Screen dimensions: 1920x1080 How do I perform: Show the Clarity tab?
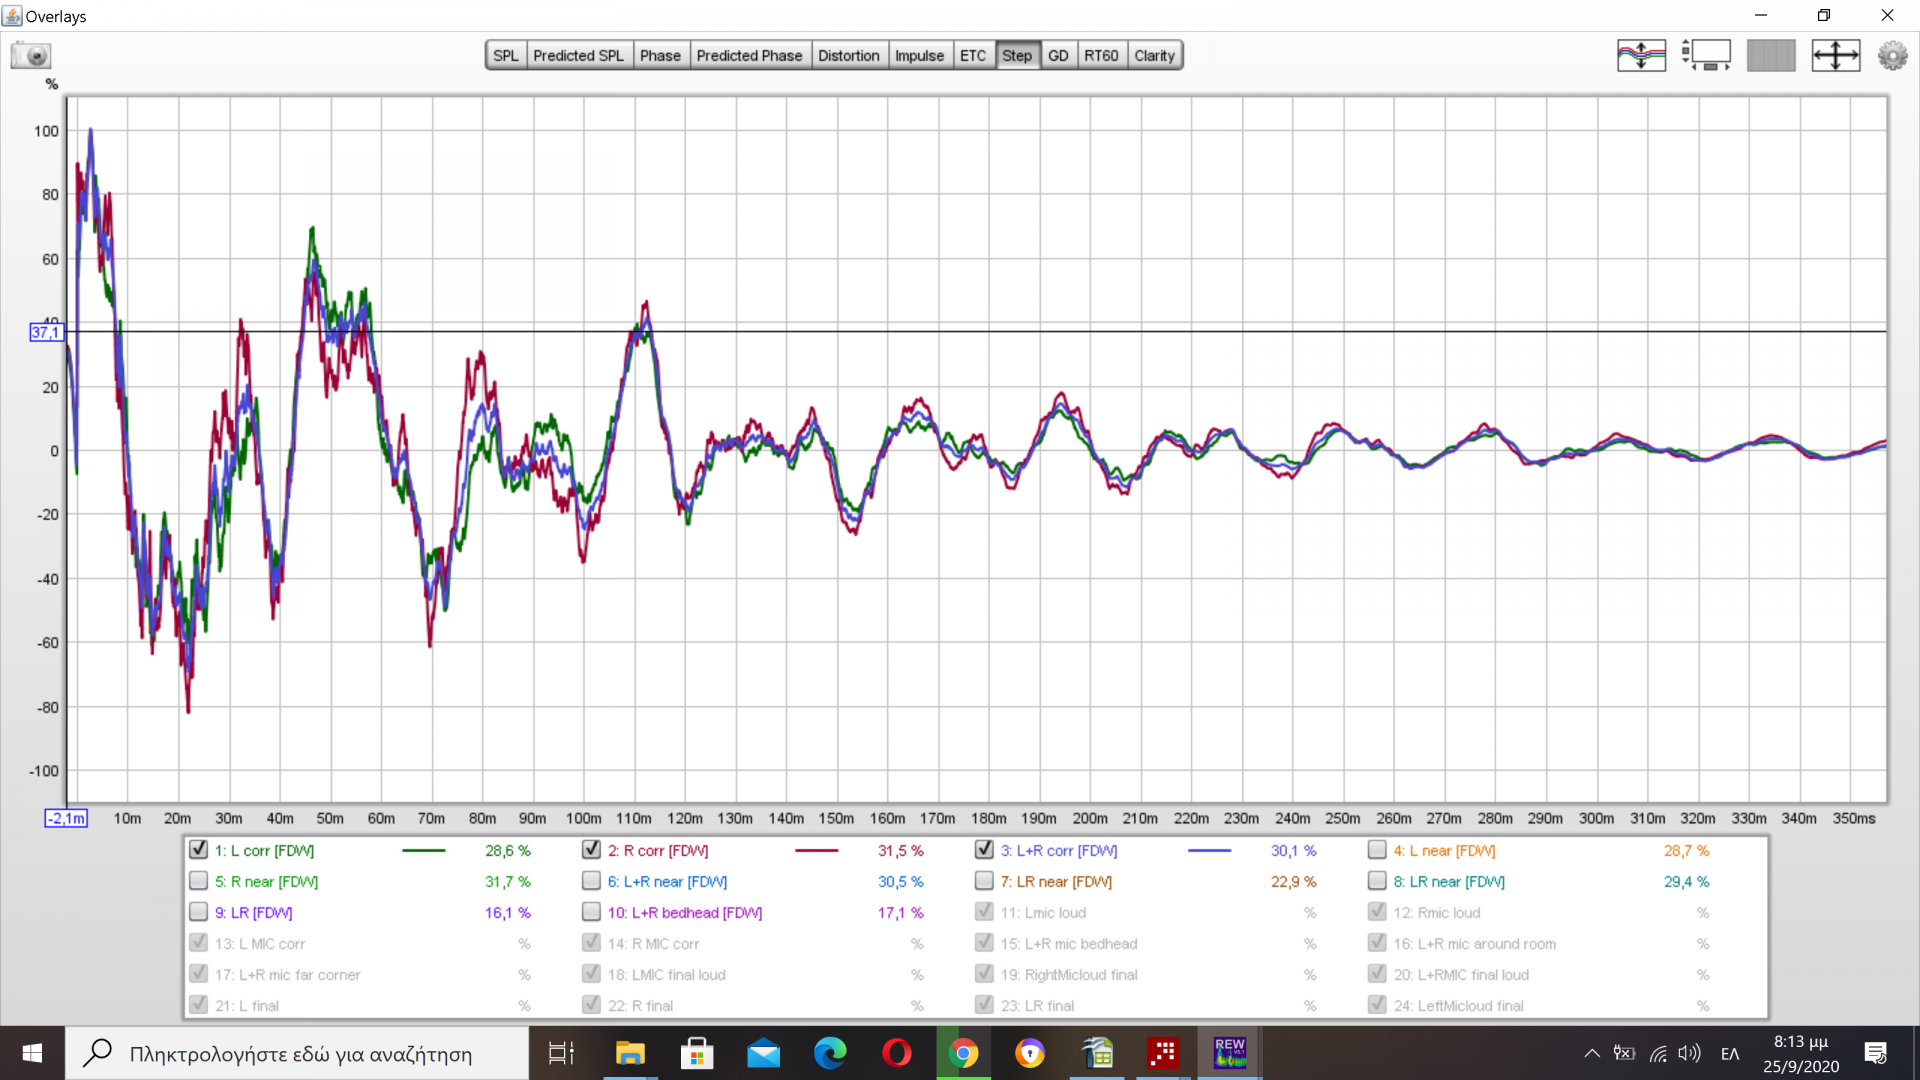coord(1154,56)
